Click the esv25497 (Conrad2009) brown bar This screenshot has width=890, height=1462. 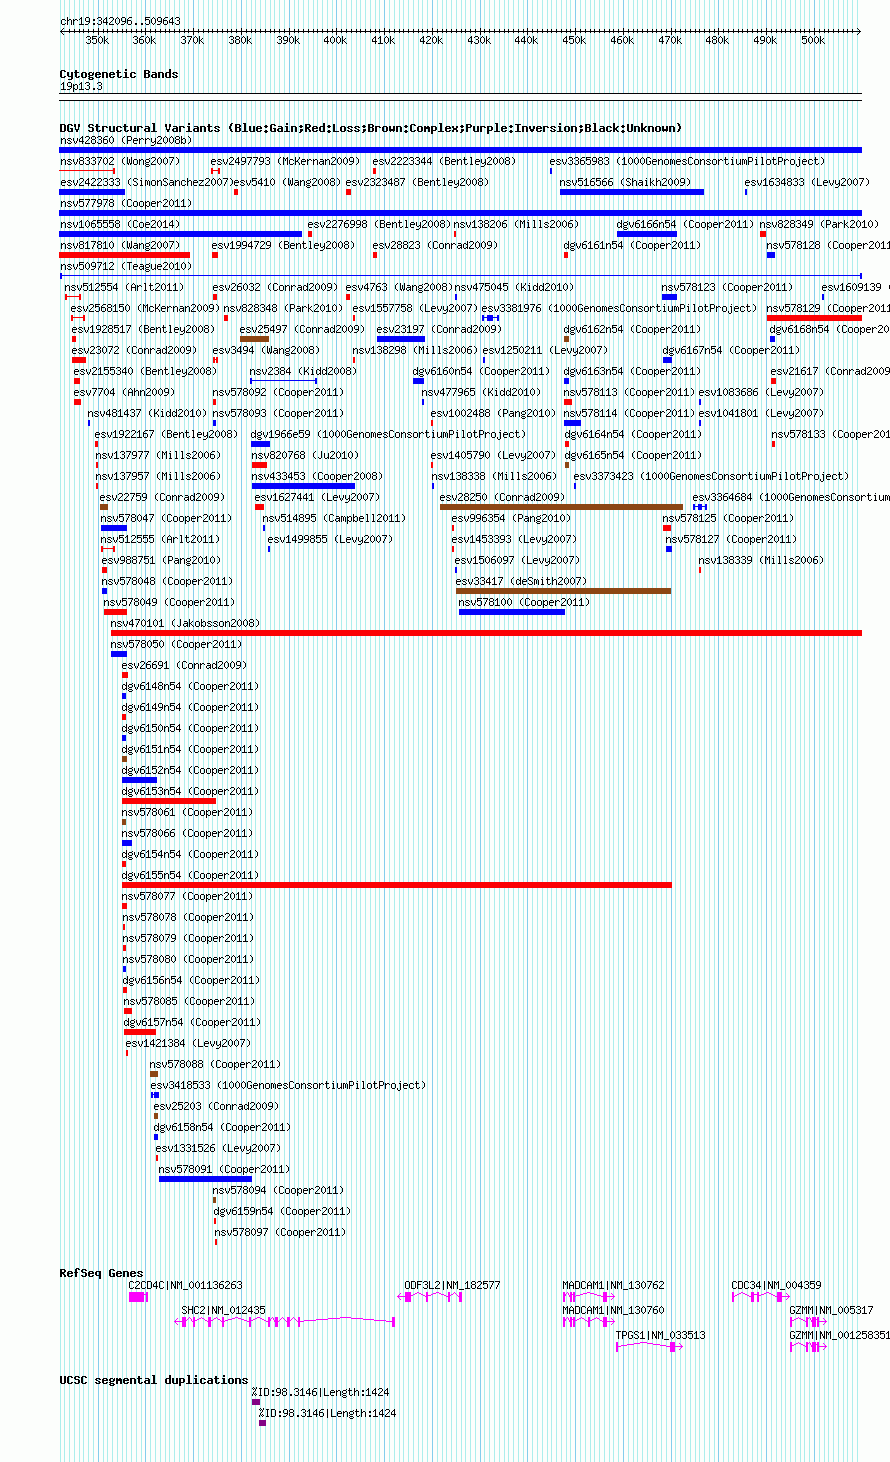pyautogui.click(x=254, y=339)
